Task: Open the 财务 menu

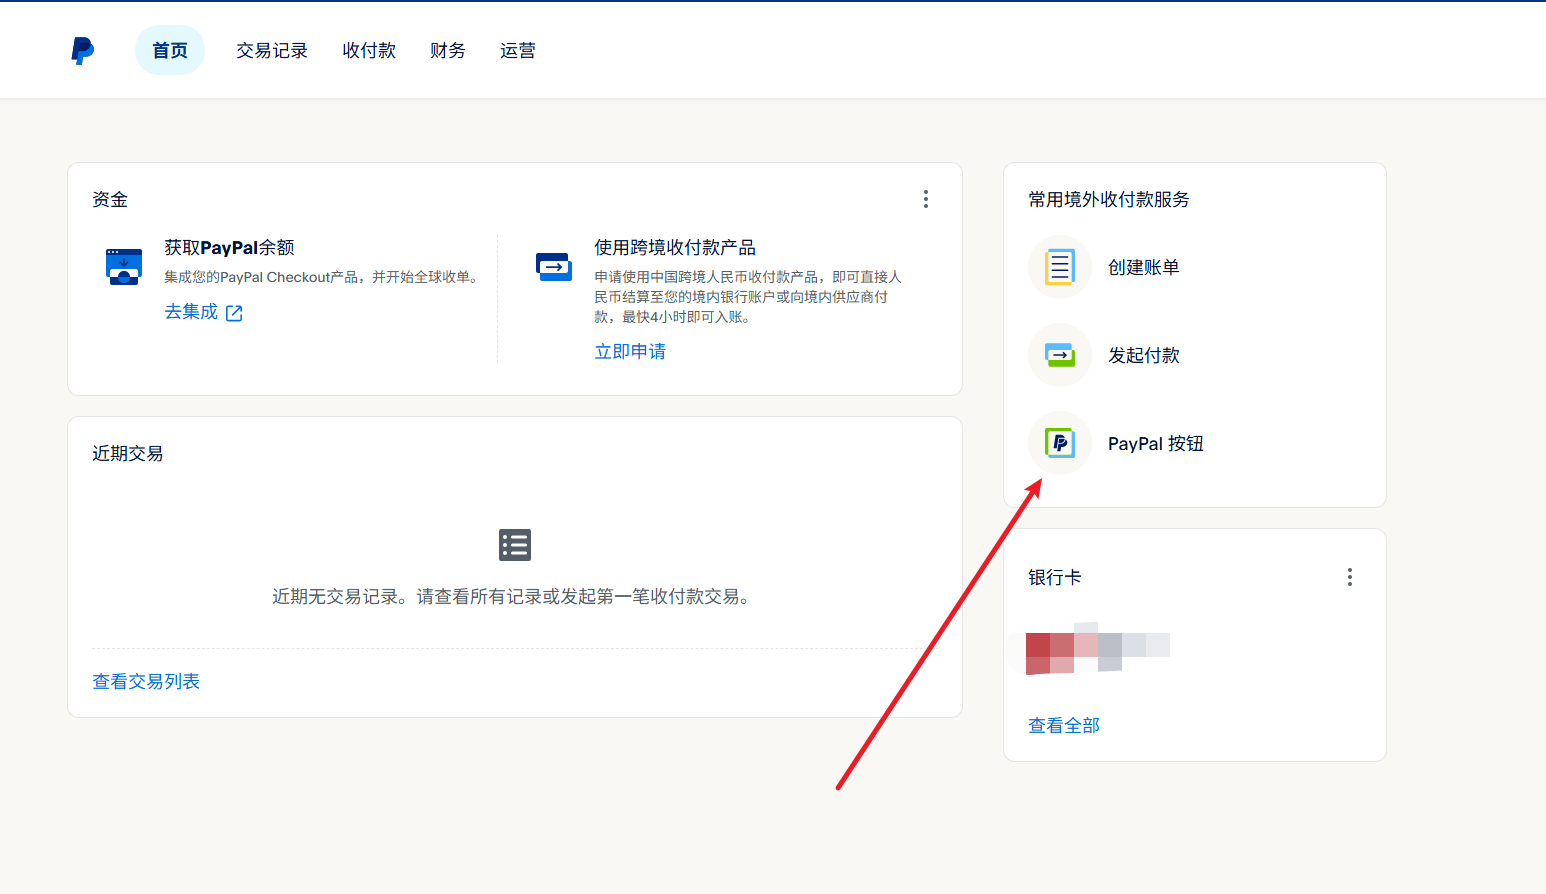Action: (448, 50)
